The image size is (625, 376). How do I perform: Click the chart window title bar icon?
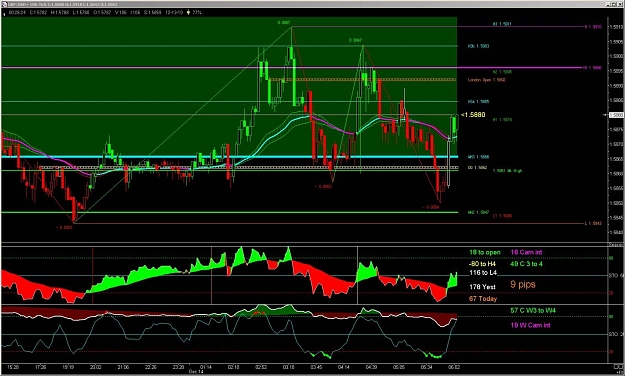(x=4, y=4)
